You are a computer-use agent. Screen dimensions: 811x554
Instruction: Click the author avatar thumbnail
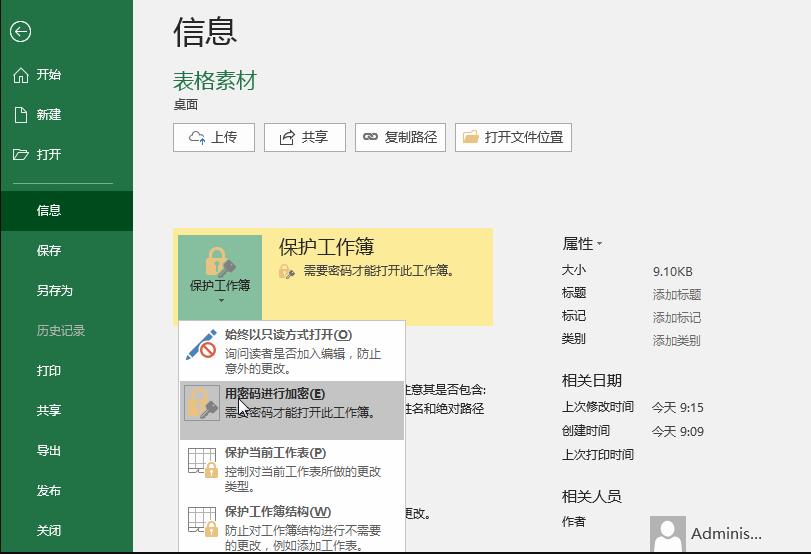tap(667, 533)
